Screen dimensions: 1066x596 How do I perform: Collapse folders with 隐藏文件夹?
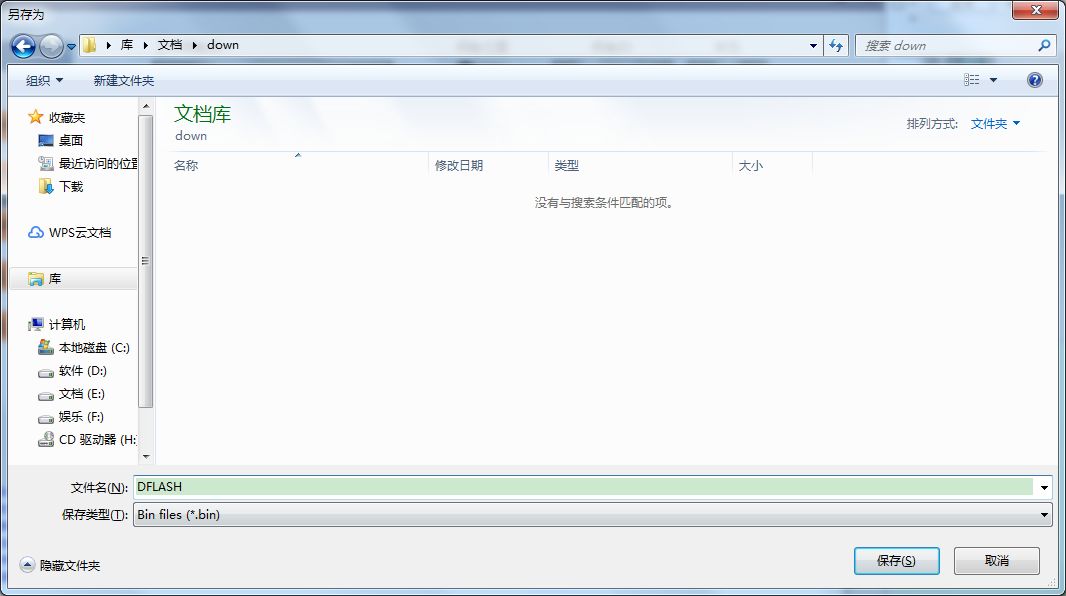(x=60, y=565)
